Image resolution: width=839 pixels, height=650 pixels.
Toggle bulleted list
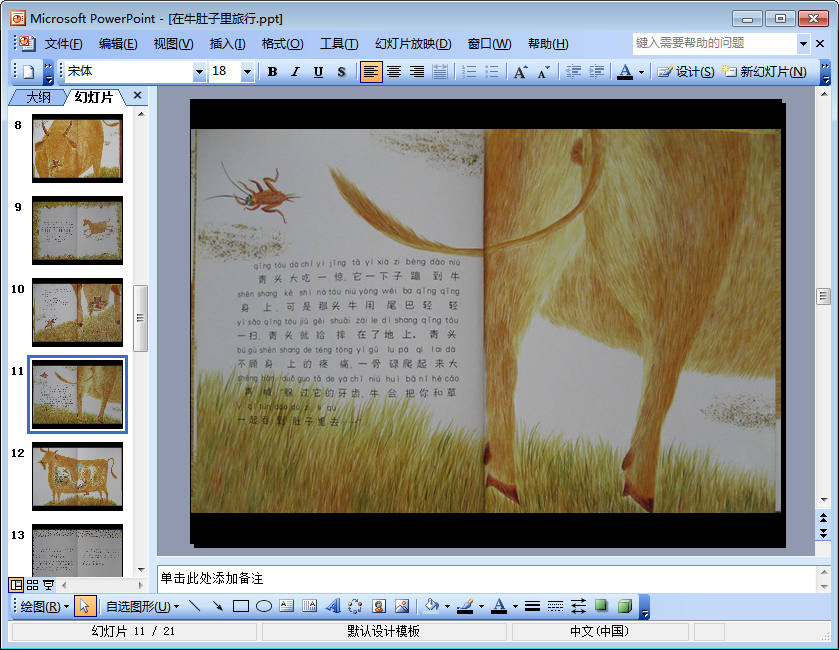(x=492, y=72)
